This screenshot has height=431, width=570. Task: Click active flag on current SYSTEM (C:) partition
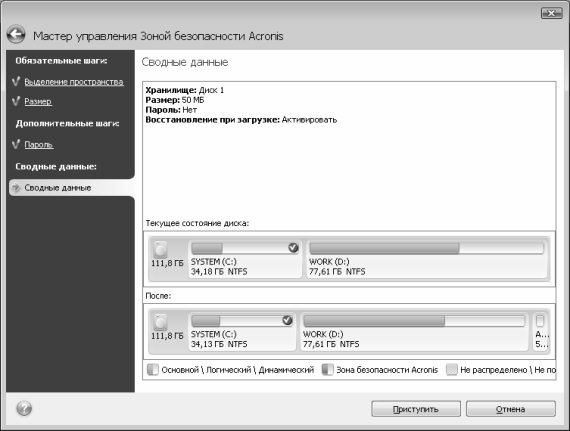293,248
